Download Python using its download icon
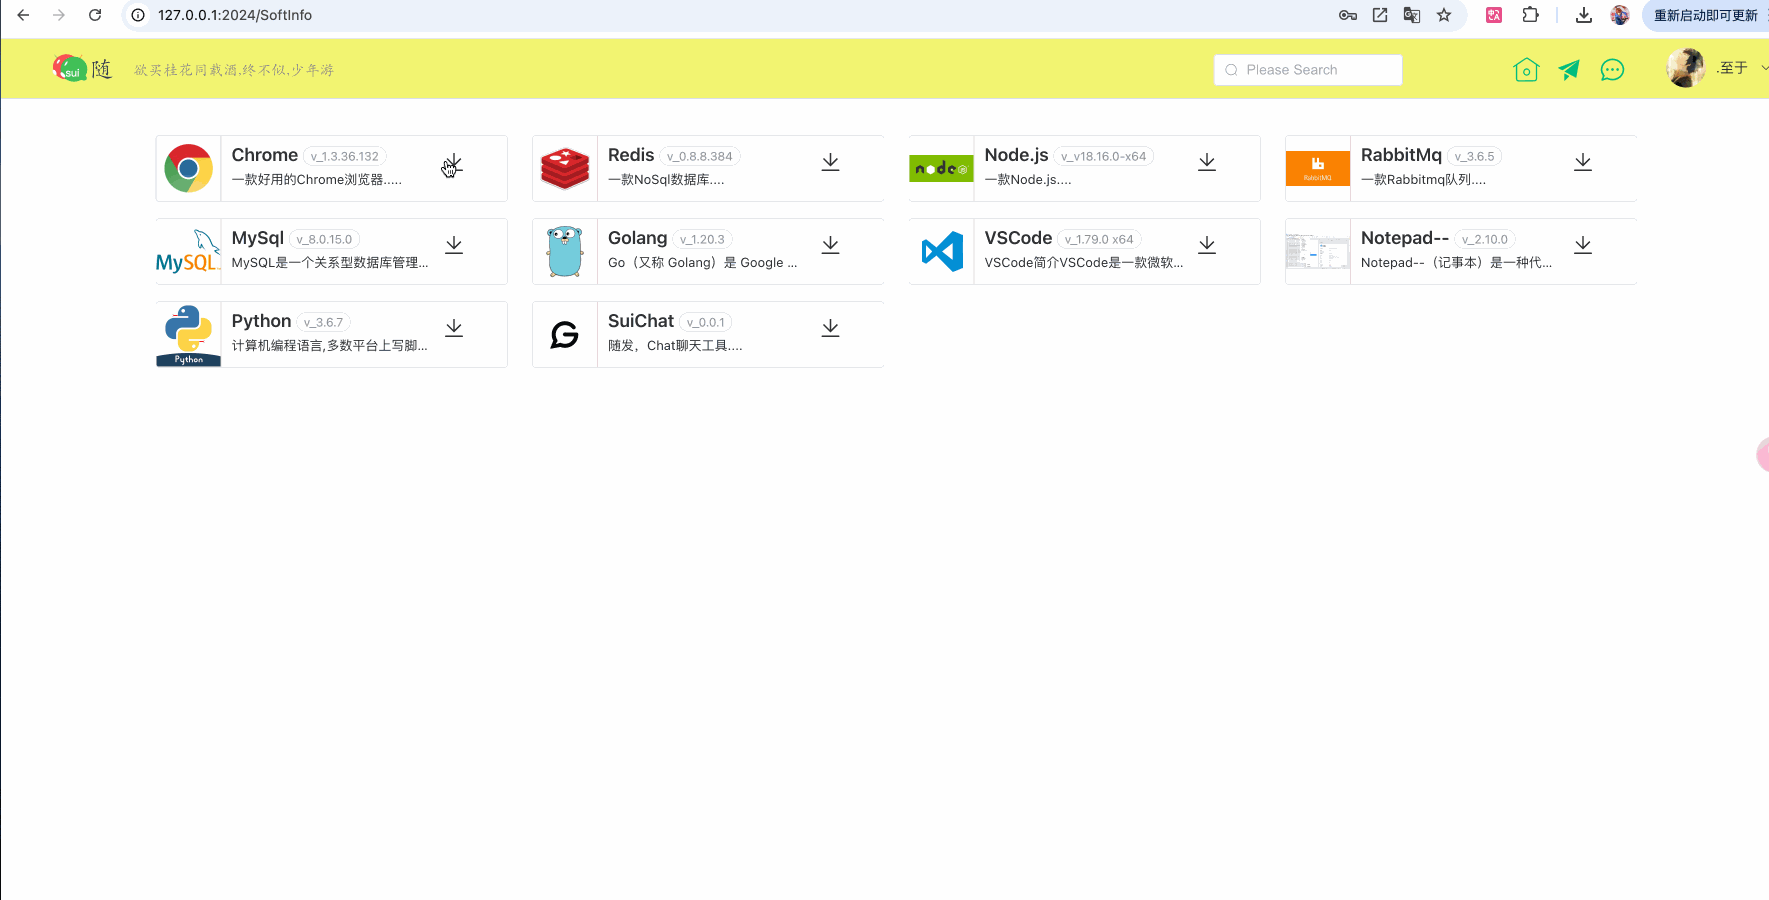Viewport: 1769px width, 900px height. tap(454, 328)
